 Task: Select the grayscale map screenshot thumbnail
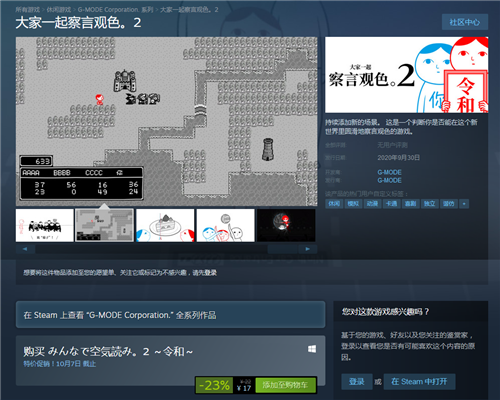click(x=104, y=225)
